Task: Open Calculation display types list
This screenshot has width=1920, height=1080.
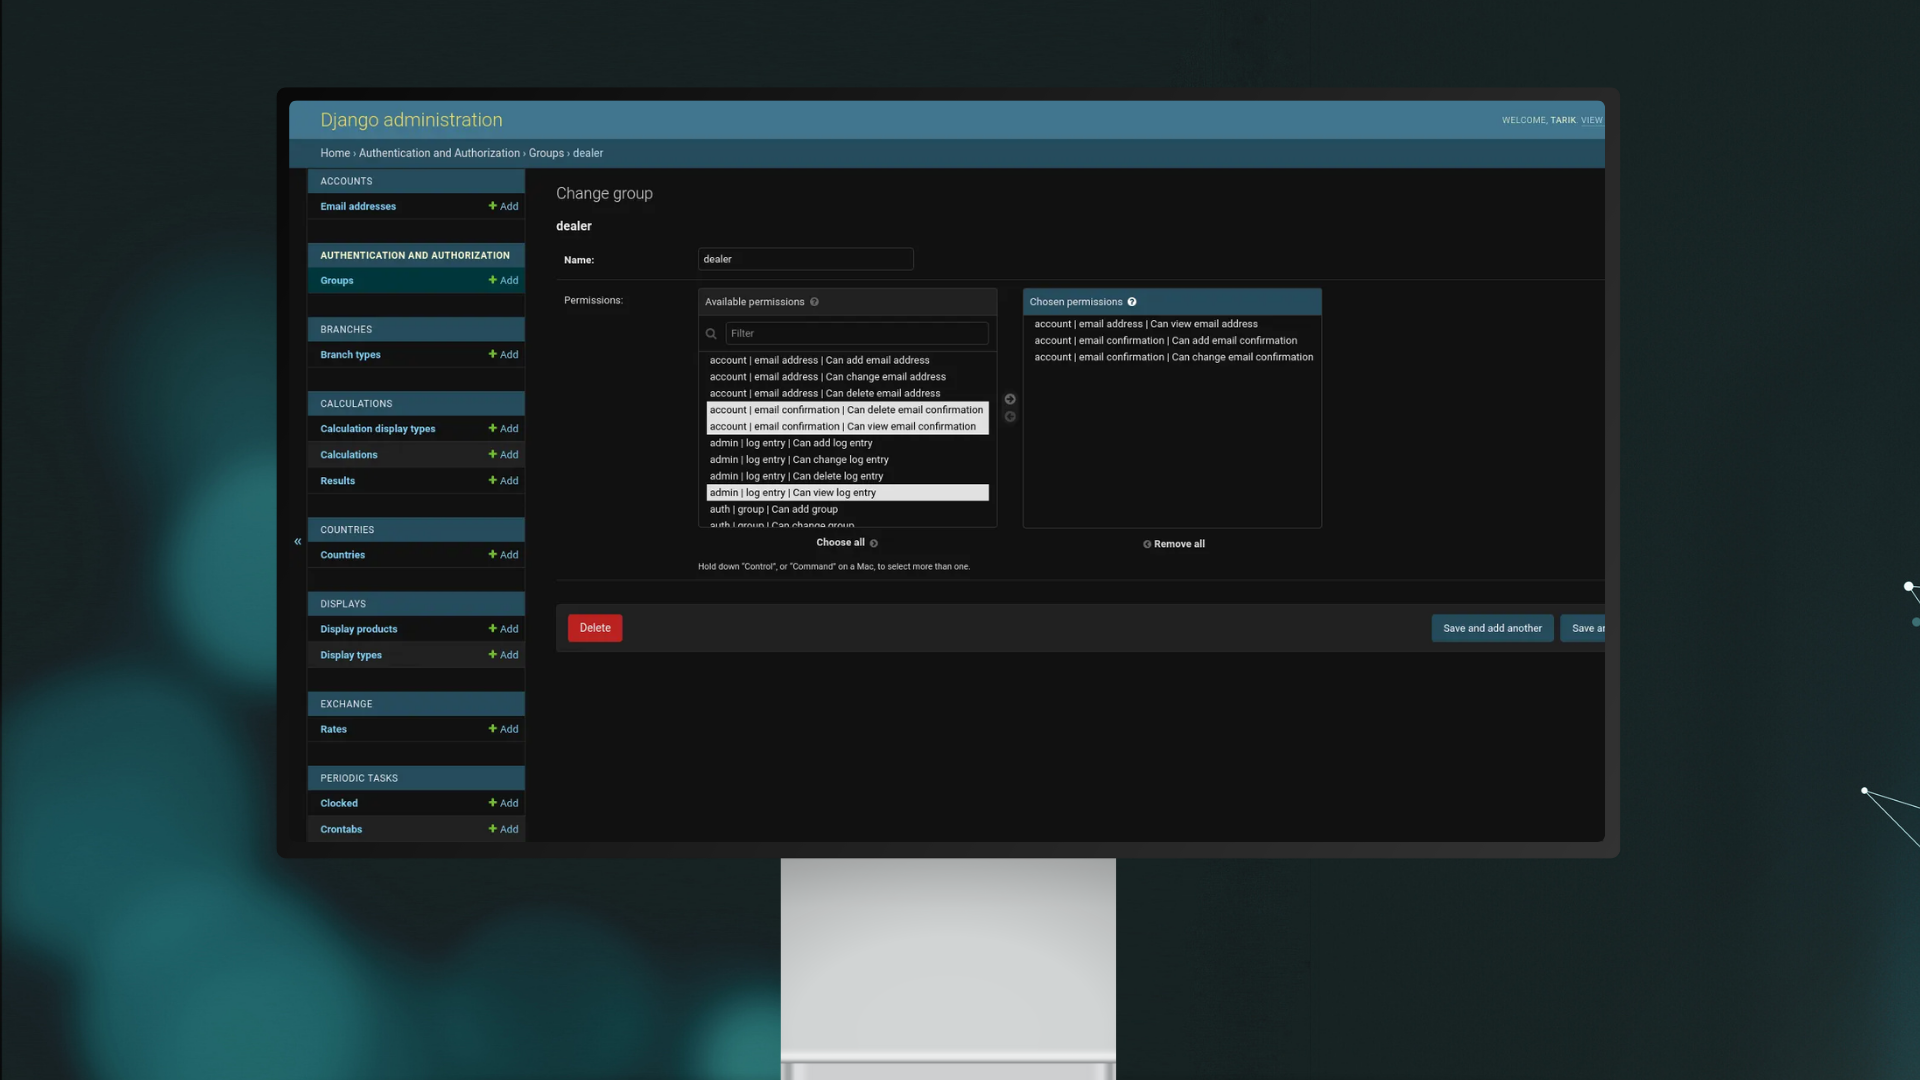Action: pyautogui.click(x=378, y=428)
